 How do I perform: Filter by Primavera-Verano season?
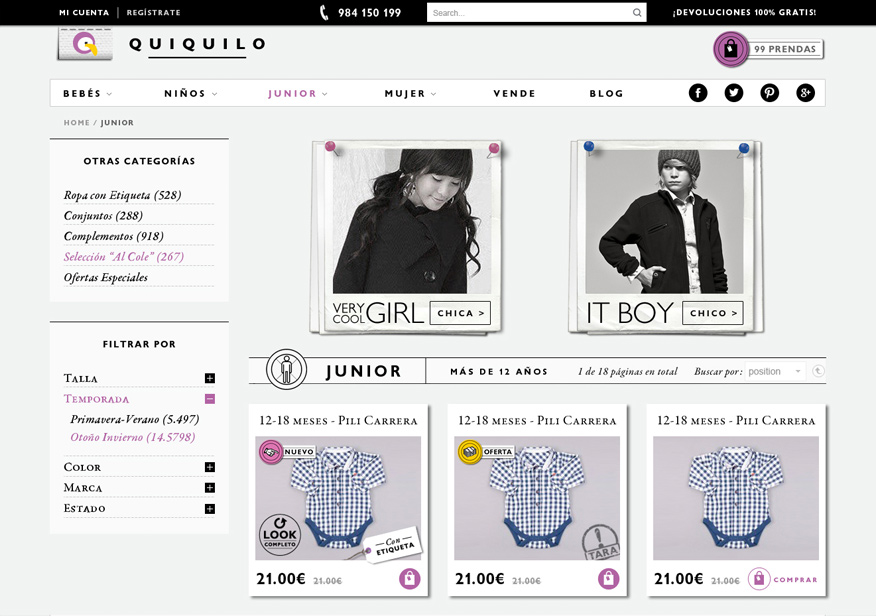(x=135, y=419)
